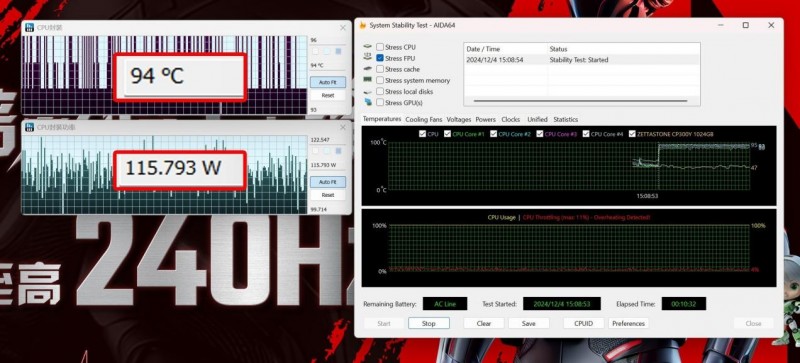Click the cache icon beside Stress cache
800x363 pixels.
pos(367,69)
